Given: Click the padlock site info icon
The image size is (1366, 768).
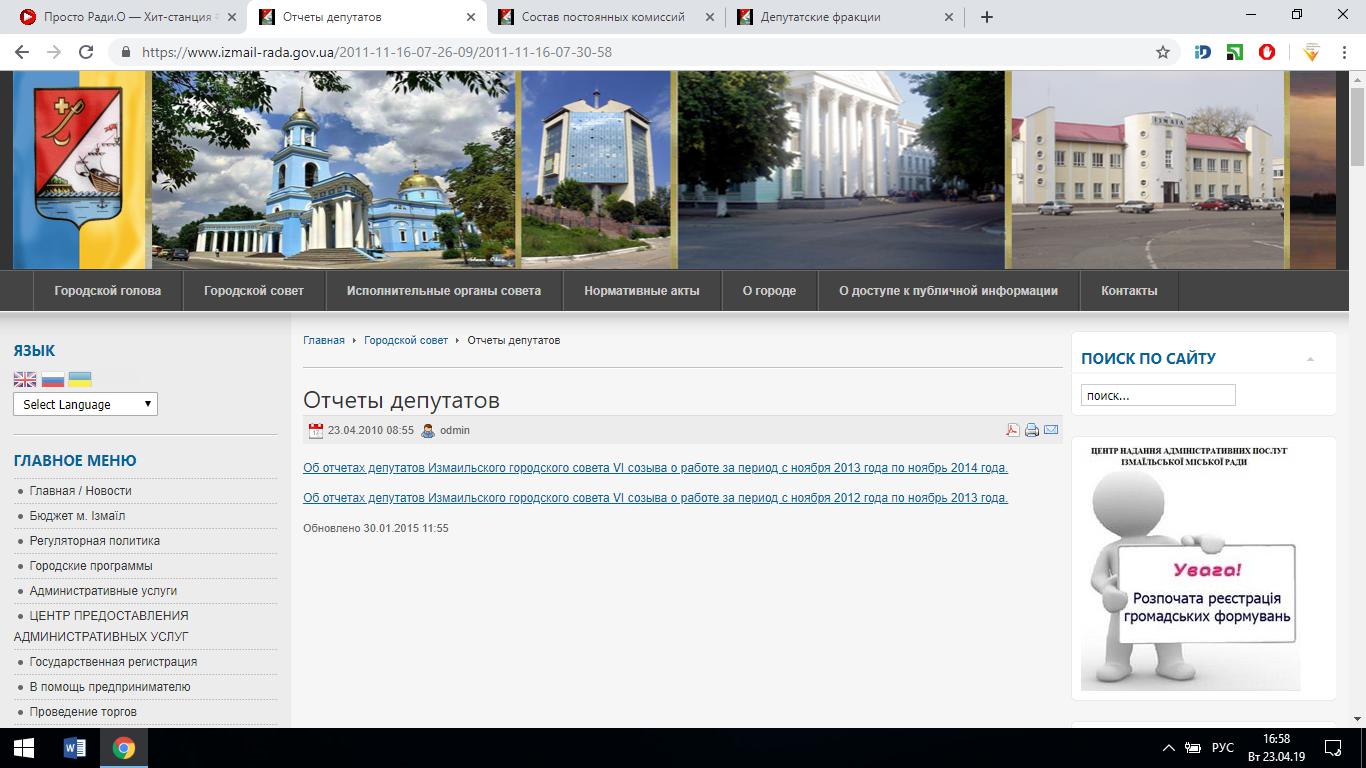Looking at the screenshot, I should click(126, 52).
